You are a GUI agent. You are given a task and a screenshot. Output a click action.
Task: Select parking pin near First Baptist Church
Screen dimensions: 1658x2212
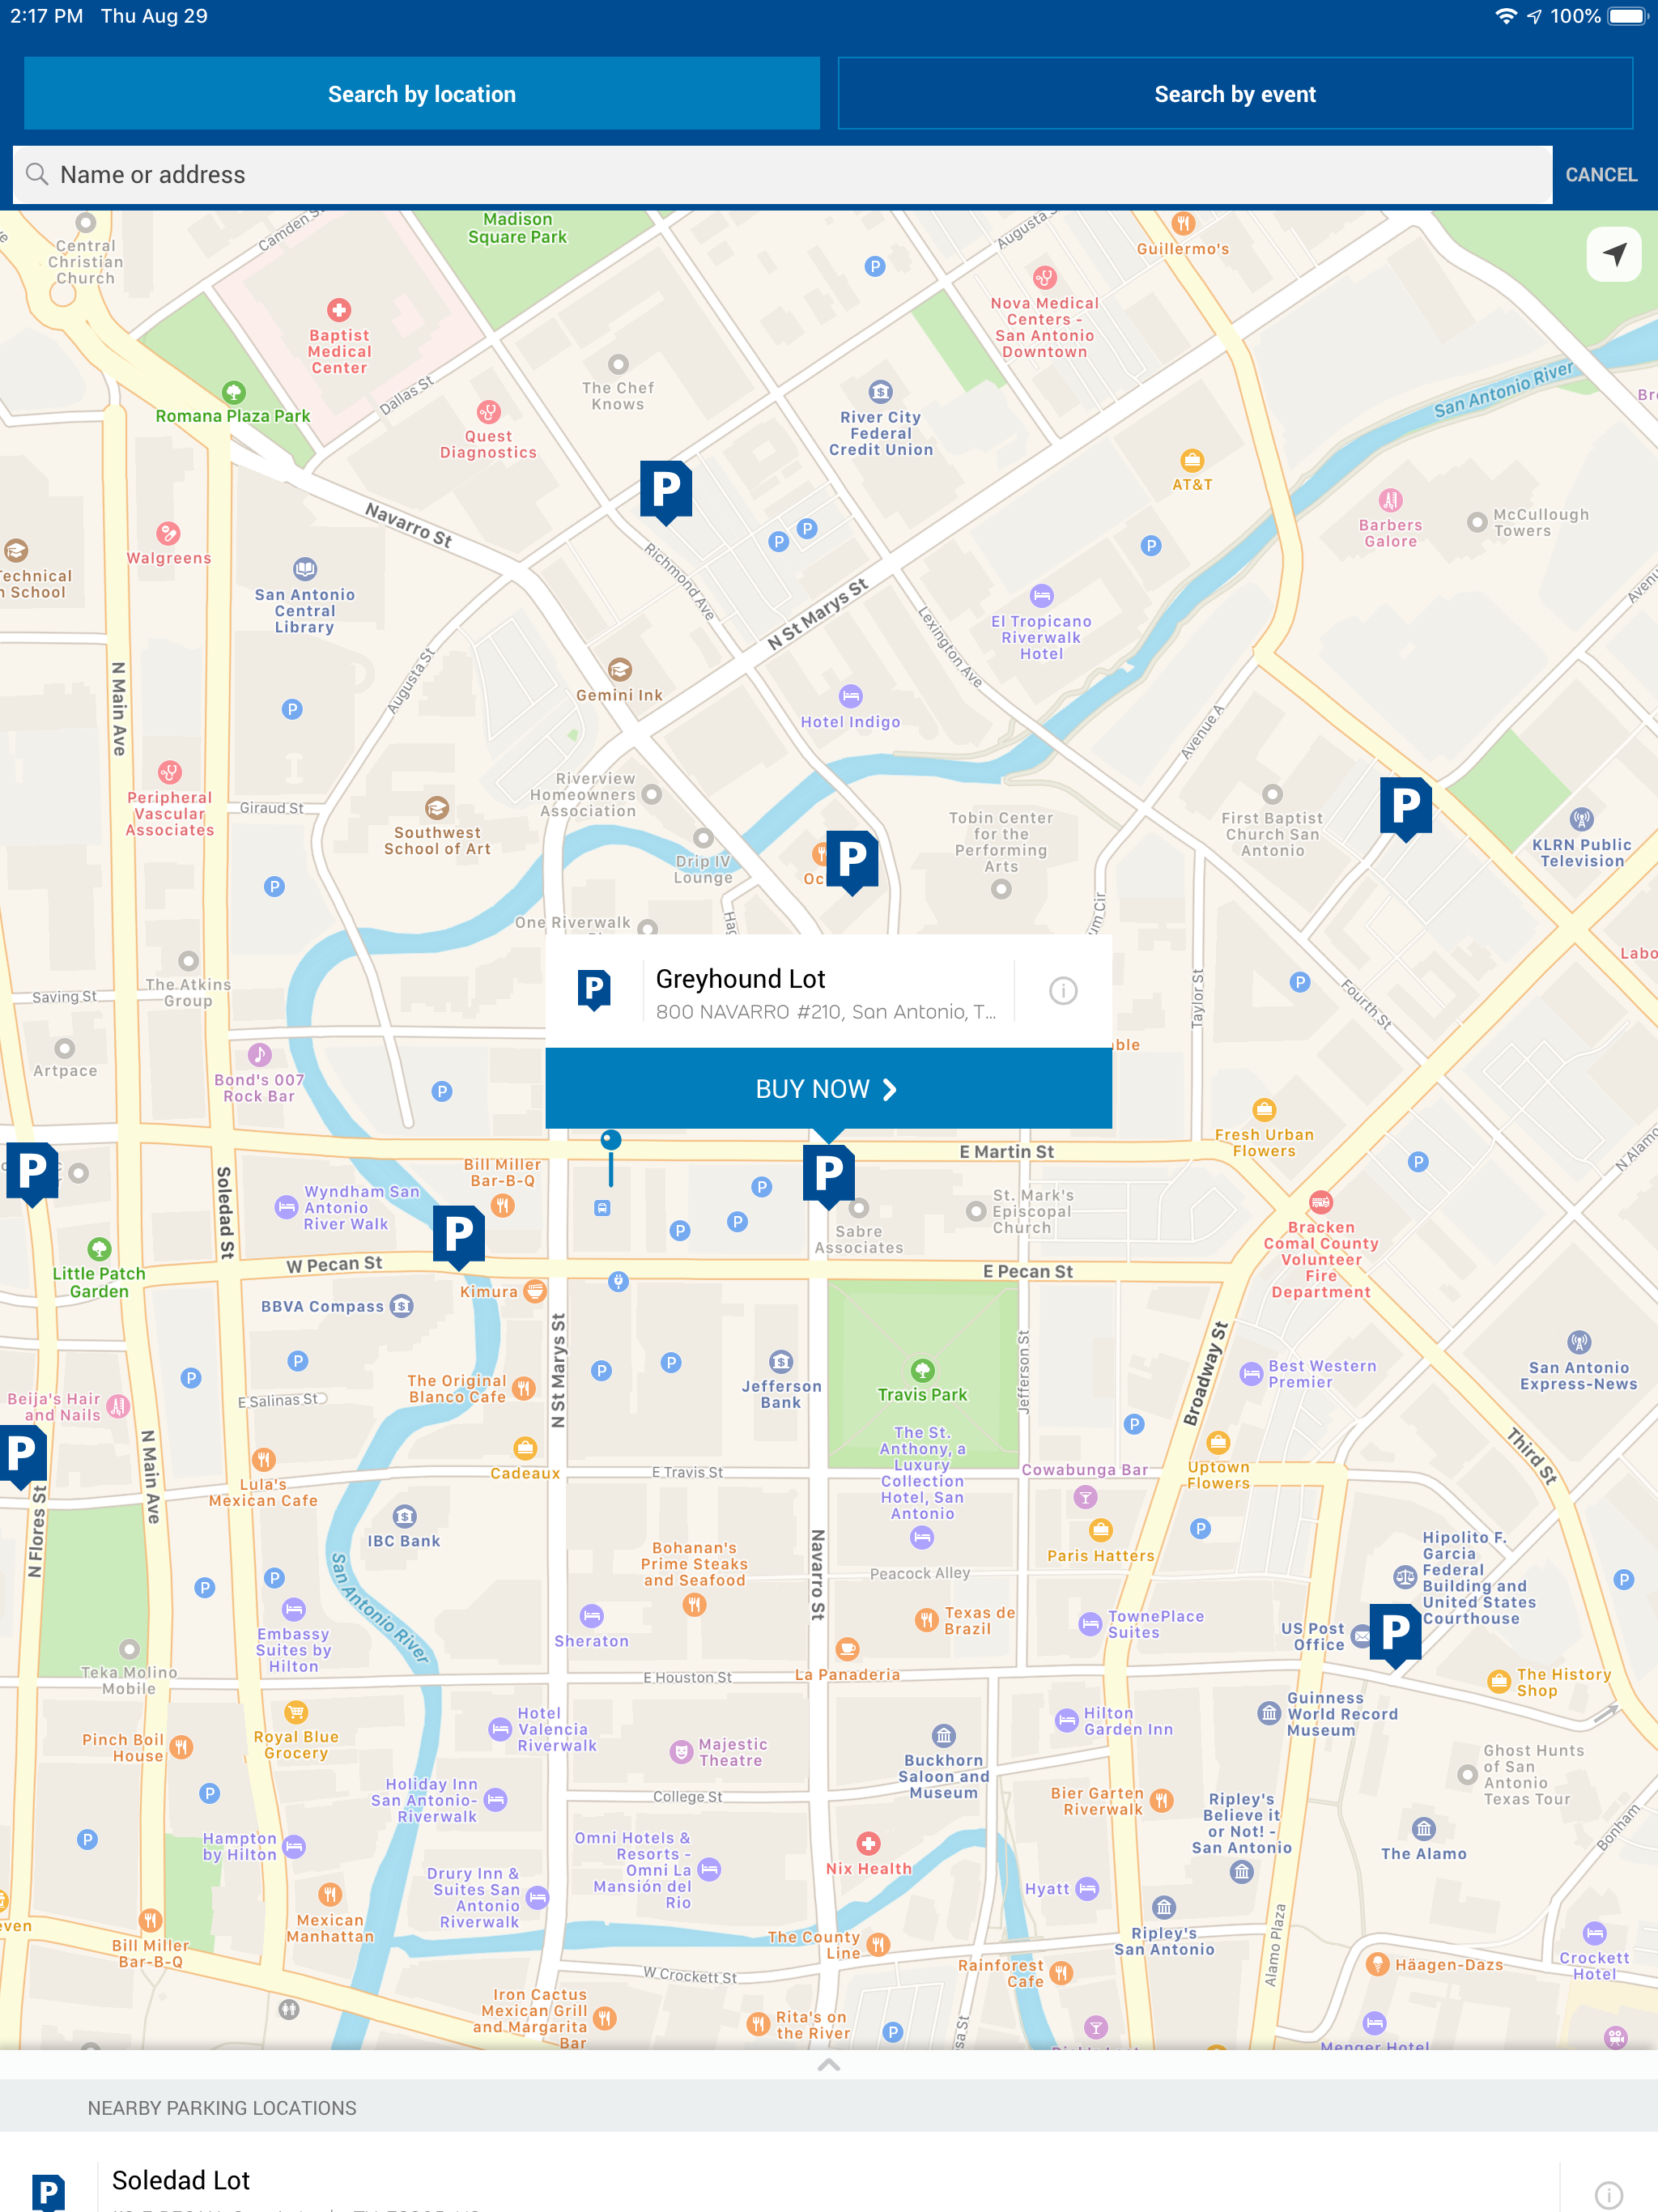(x=1405, y=806)
